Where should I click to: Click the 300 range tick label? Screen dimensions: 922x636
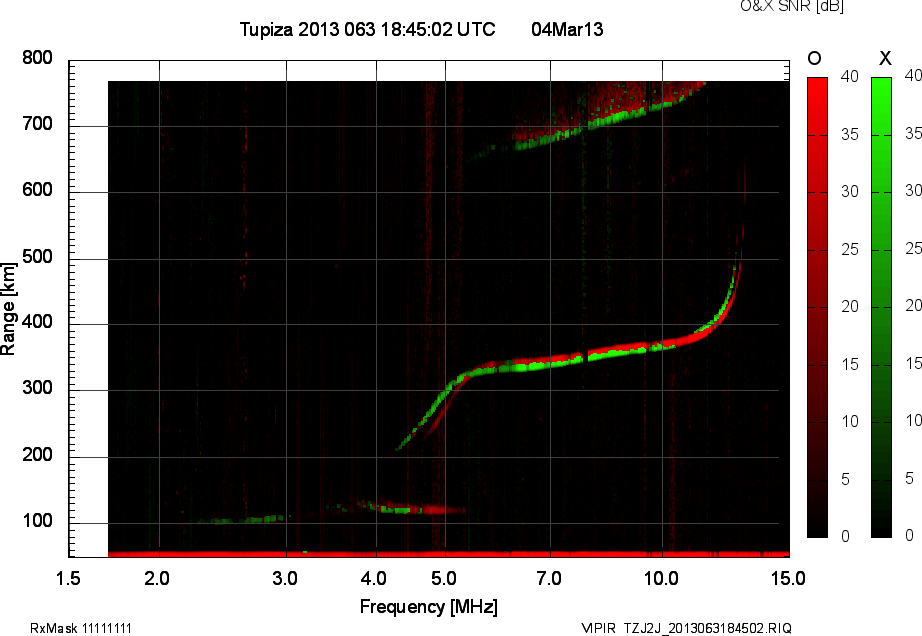click(x=38, y=388)
